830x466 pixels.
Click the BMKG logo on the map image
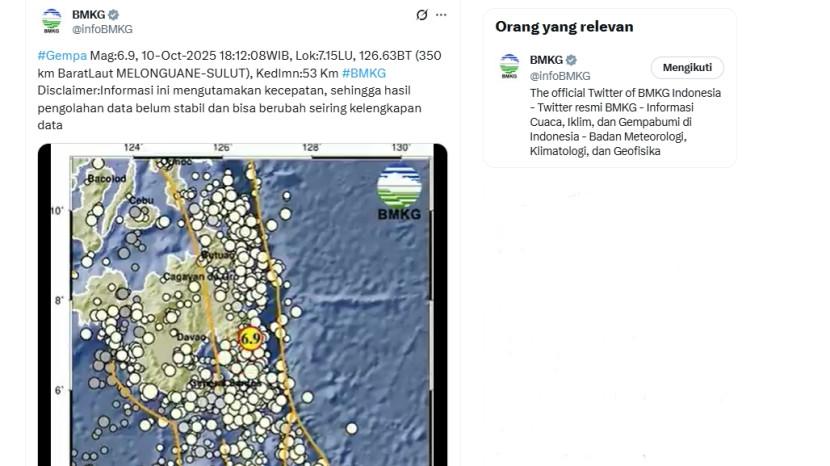pyautogui.click(x=399, y=193)
